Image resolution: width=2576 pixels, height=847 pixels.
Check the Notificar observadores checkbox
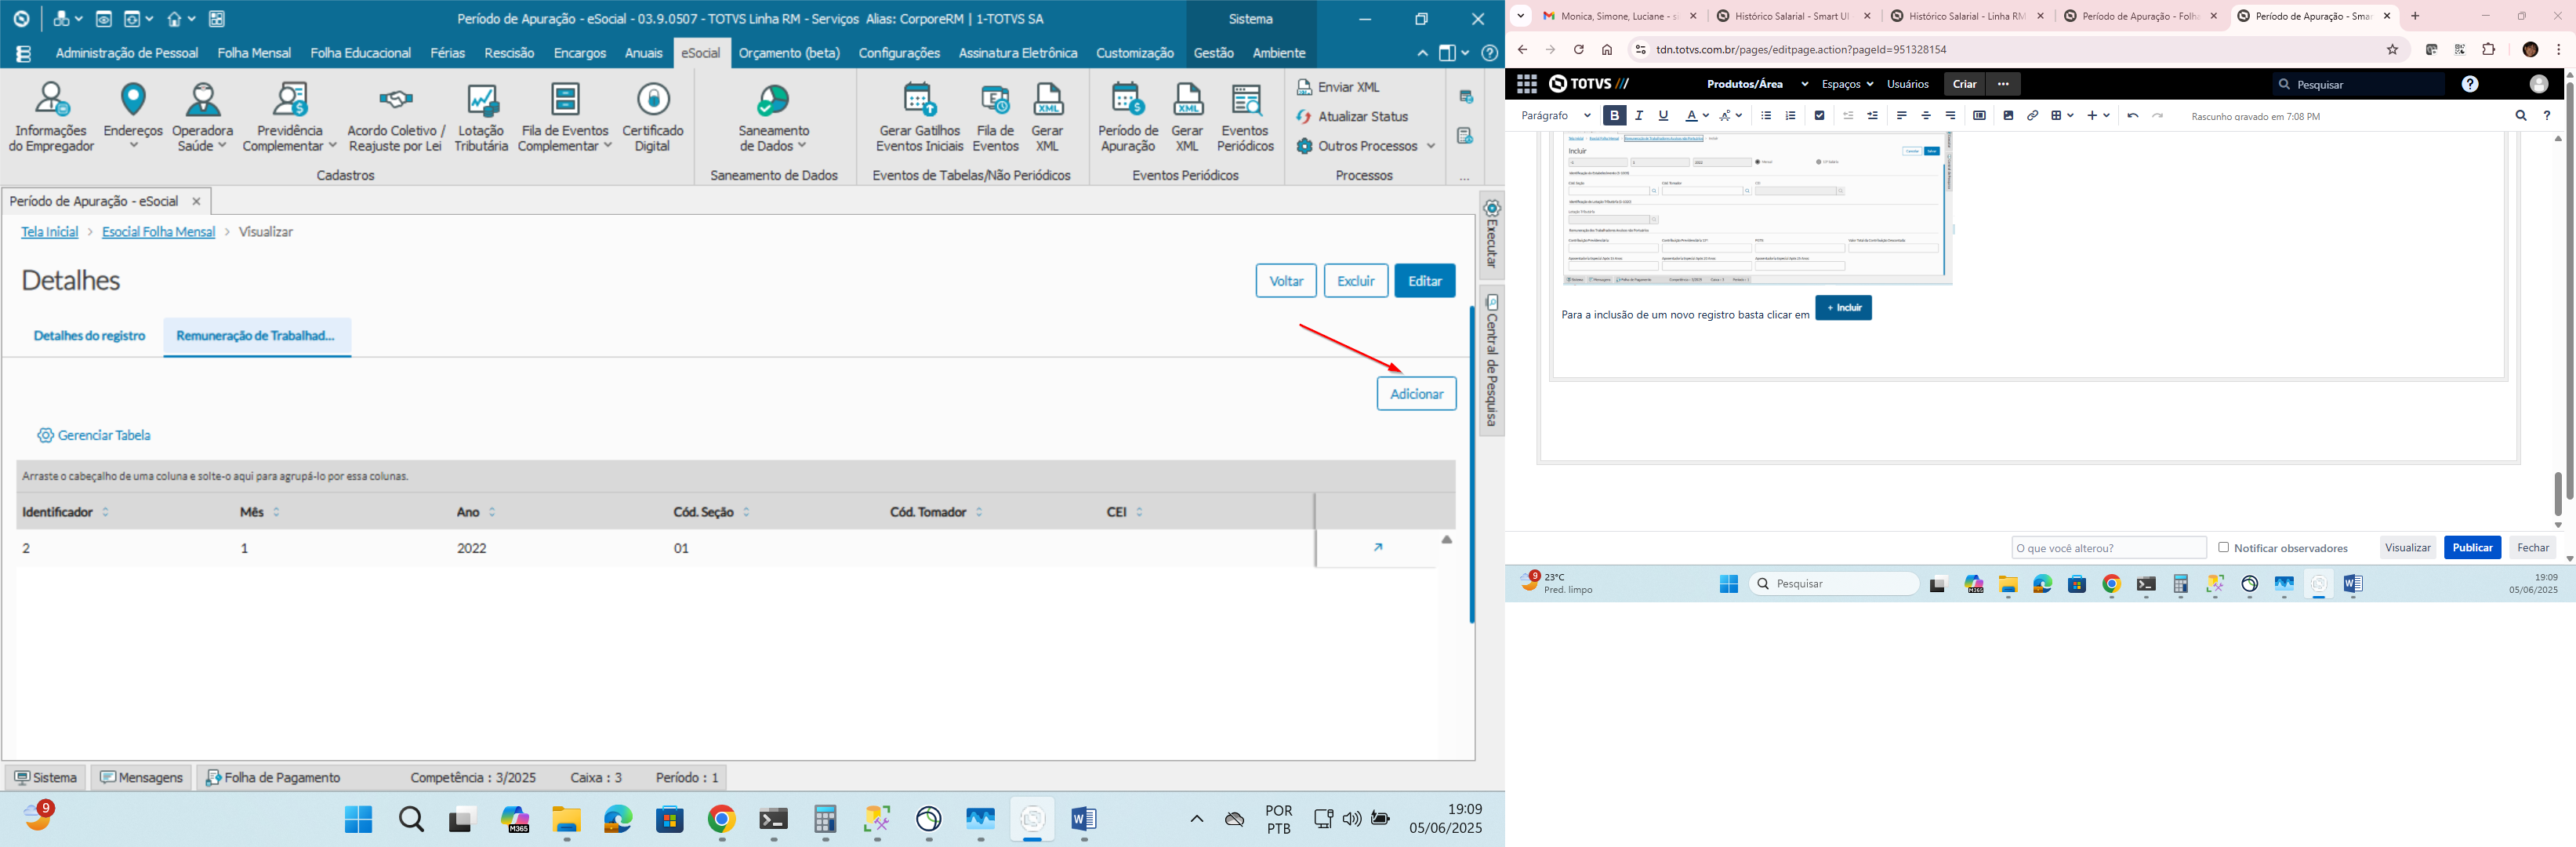[x=2224, y=547]
